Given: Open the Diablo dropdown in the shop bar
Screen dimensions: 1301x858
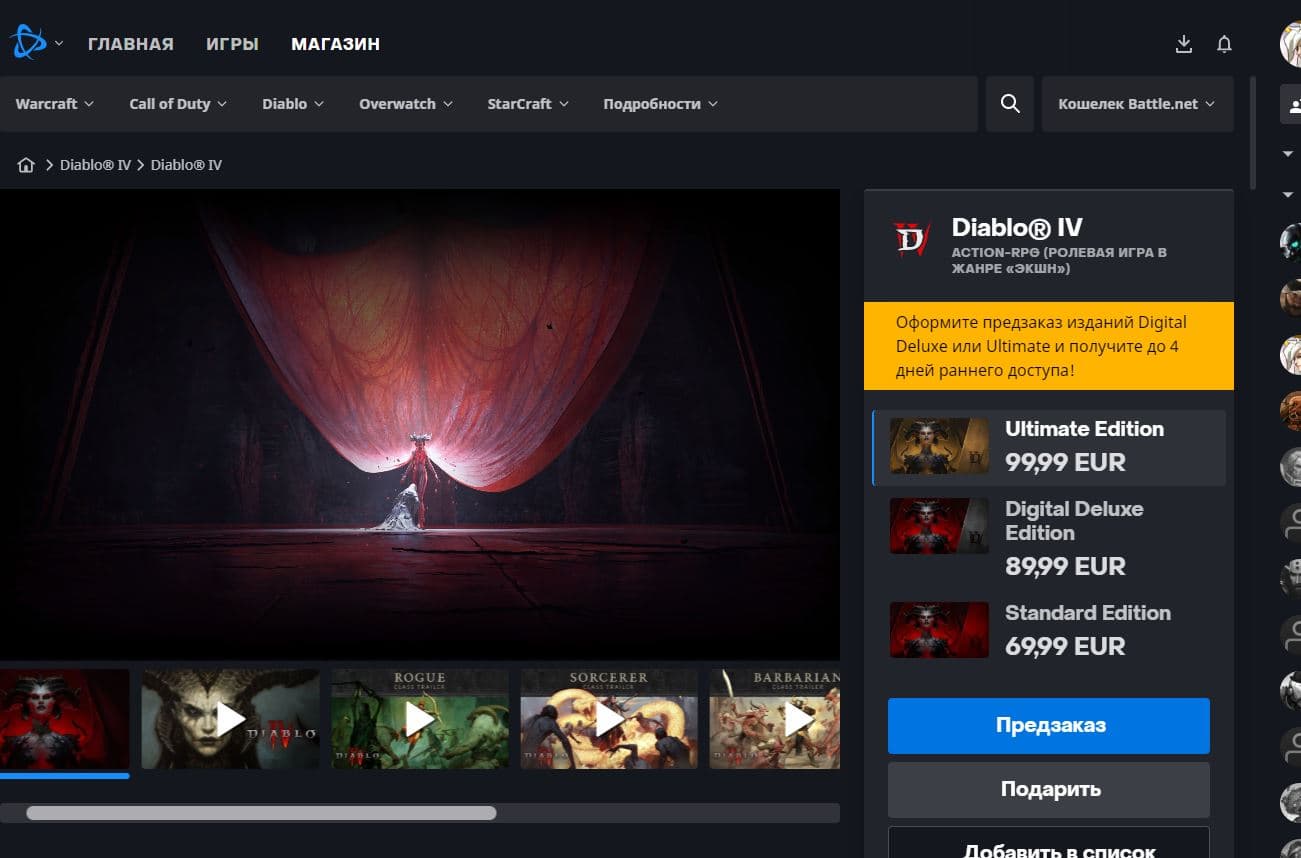Looking at the screenshot, I should point(293,104).
